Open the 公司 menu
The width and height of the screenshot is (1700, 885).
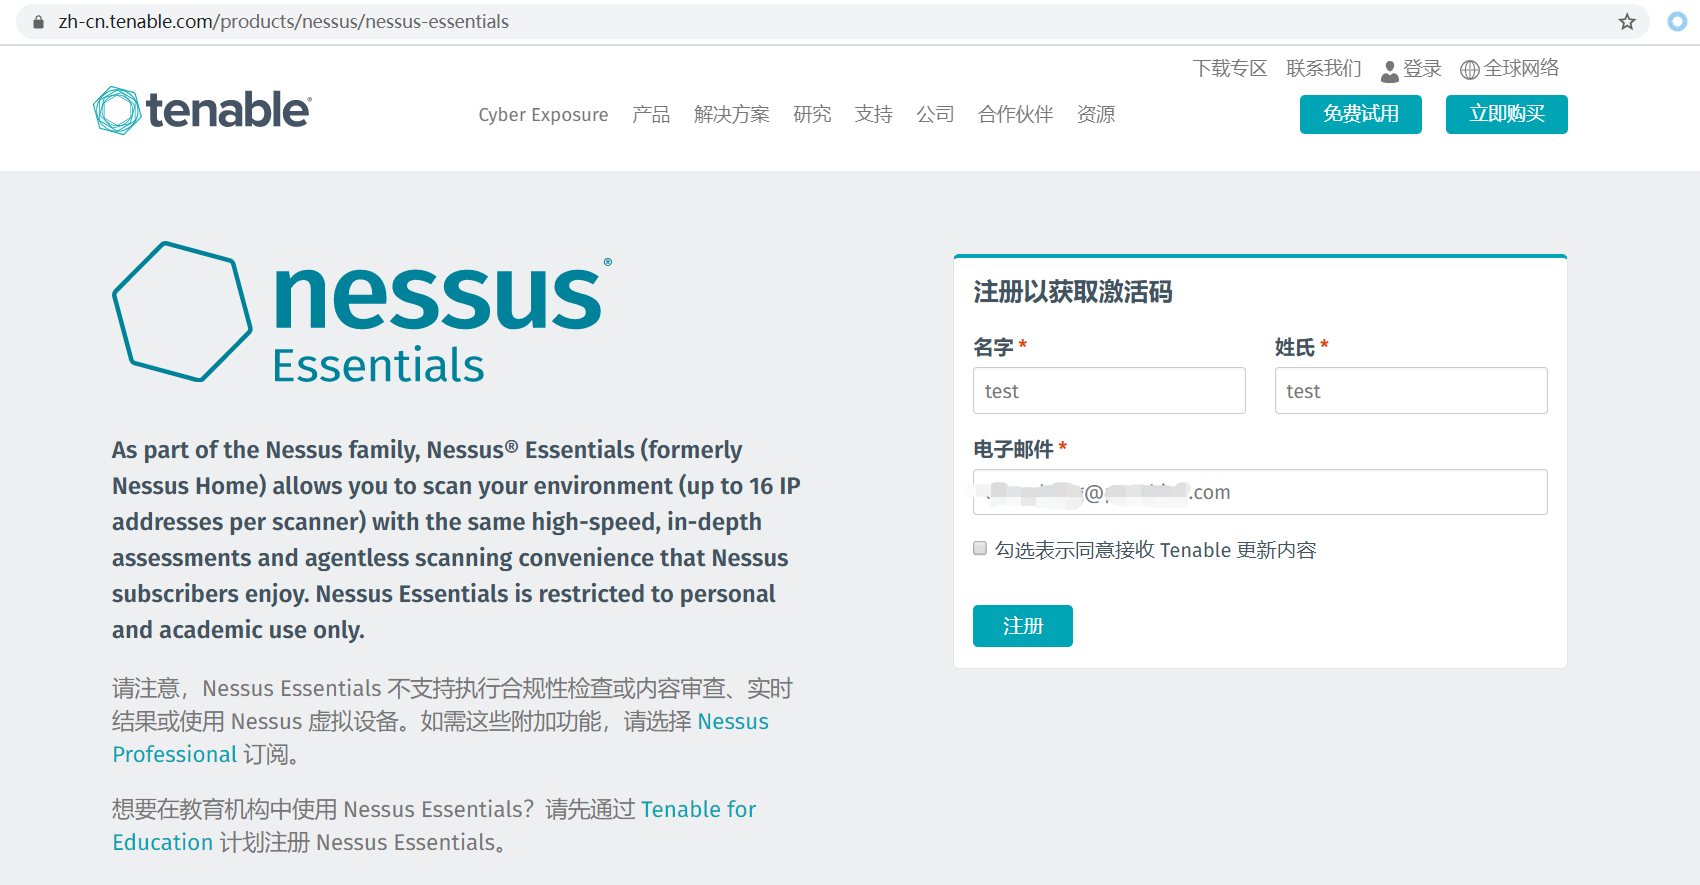tap(935, 115)
